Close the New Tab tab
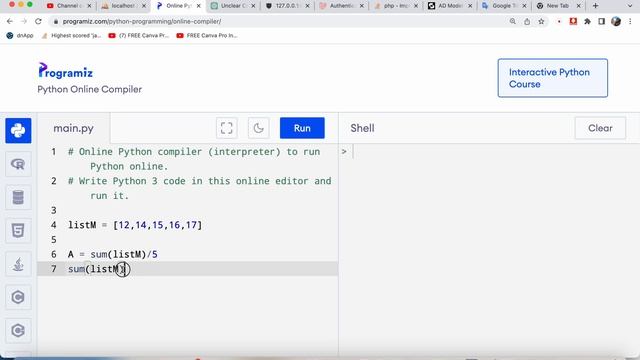The image size is (640, 360). coord(578,6)
